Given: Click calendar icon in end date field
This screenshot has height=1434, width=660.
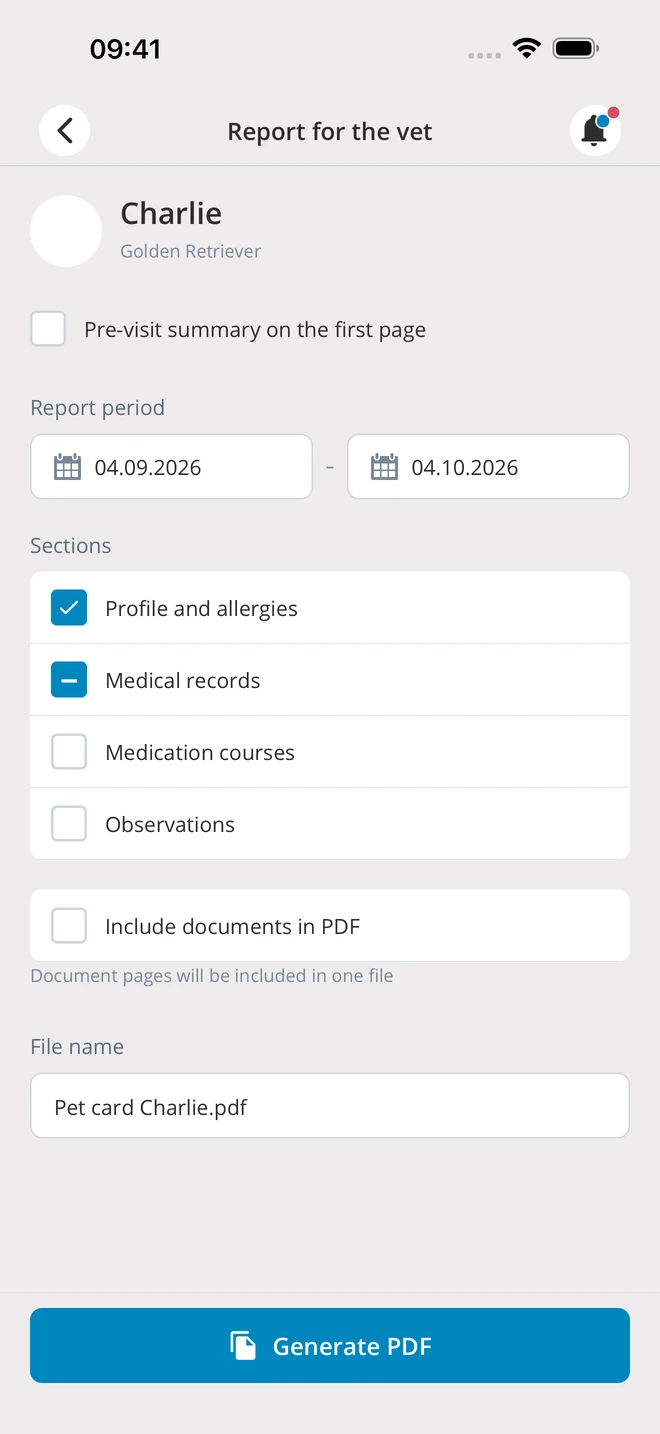Looking at the screenshot, I should click(384, 467).
